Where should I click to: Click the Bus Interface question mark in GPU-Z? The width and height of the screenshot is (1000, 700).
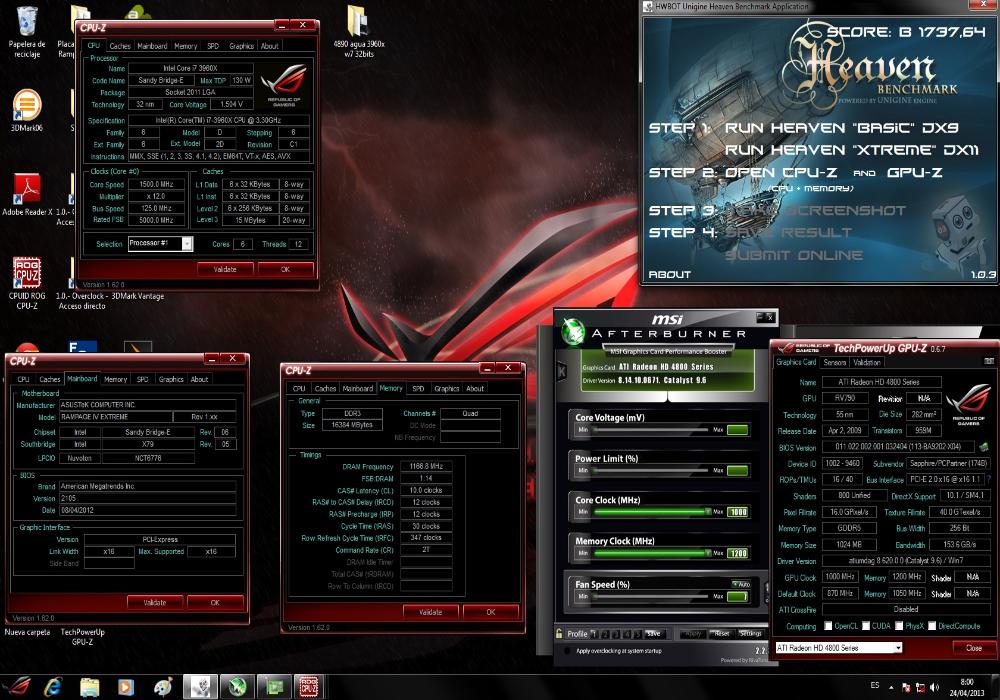coord(989,479)
